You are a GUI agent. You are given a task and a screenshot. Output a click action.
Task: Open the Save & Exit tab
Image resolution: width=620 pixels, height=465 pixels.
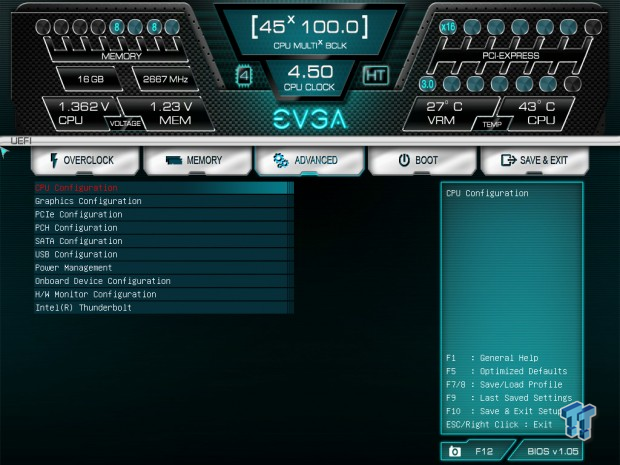(535, 161)
